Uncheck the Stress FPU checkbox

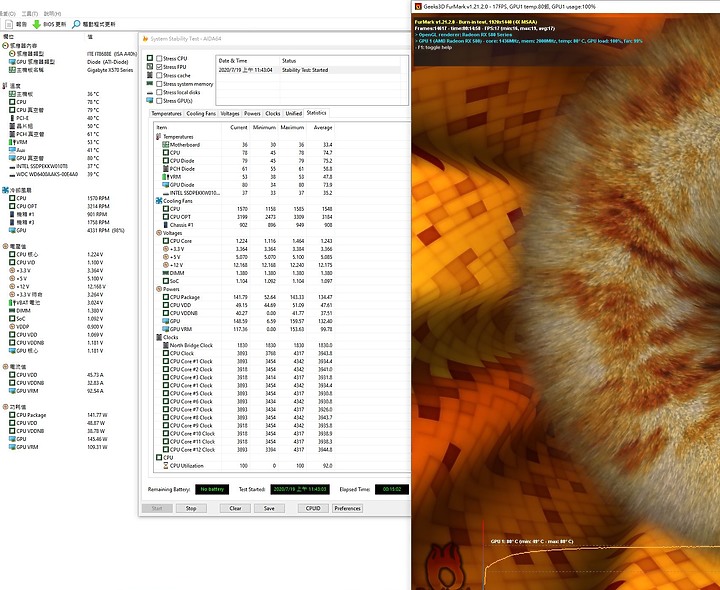pos(159,67)
